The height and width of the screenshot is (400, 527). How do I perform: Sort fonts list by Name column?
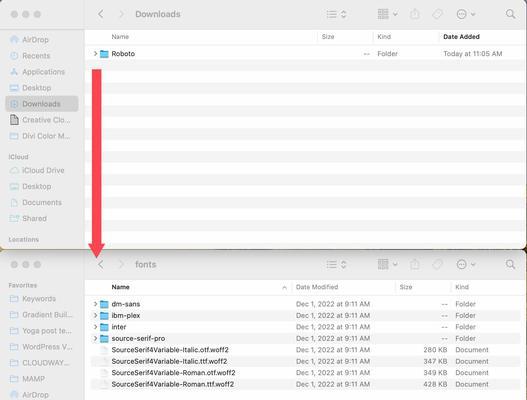coord(120,287)
